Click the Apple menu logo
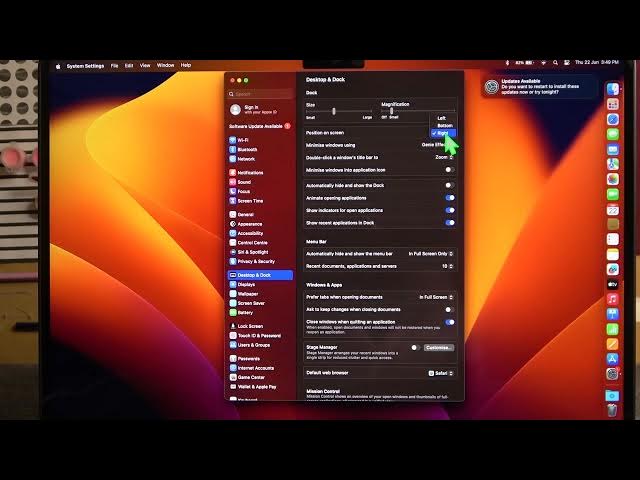 click(x=58, y=66)
